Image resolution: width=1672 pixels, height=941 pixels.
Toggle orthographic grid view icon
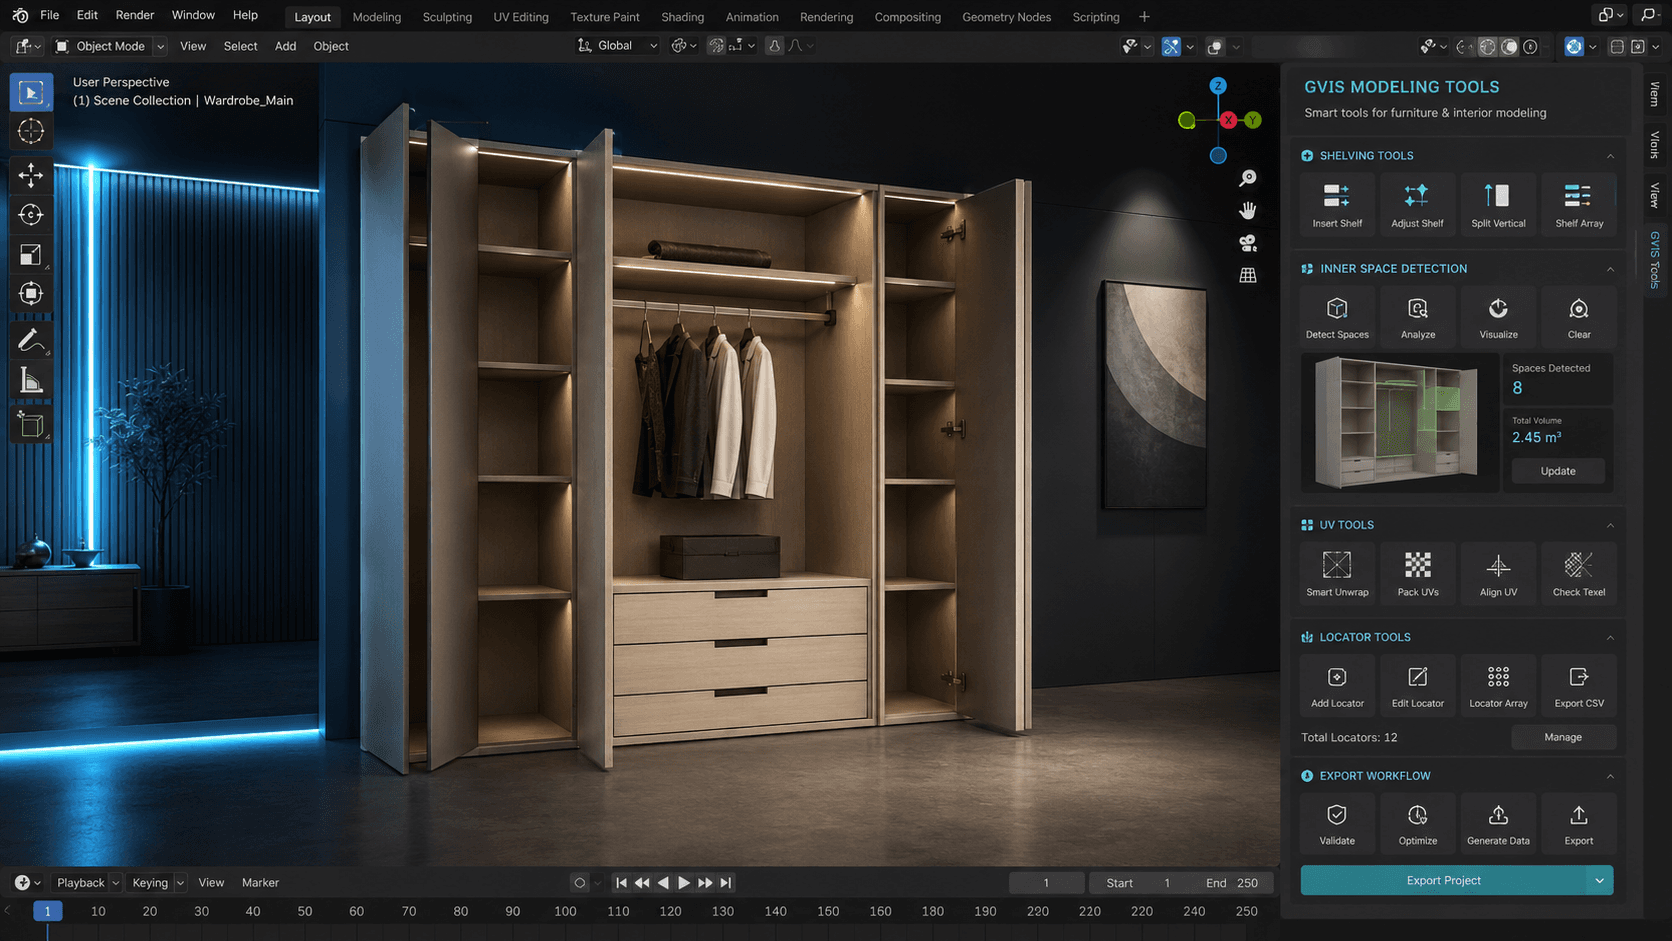(1248, 275)
